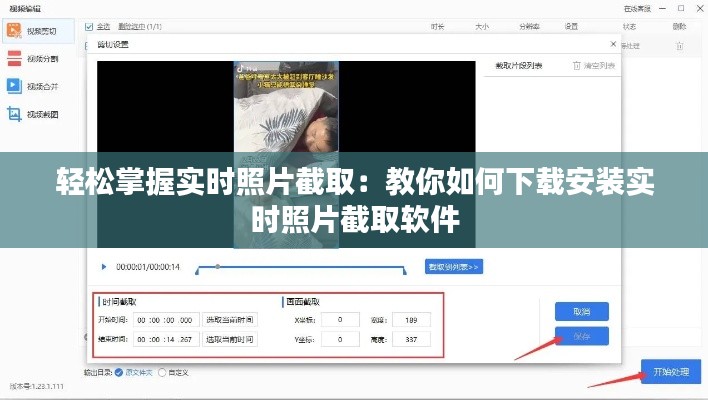Click the 取消 cancel button
Image resolution: width=708 pixels, height=400 pixels.
tap(582, 312)
